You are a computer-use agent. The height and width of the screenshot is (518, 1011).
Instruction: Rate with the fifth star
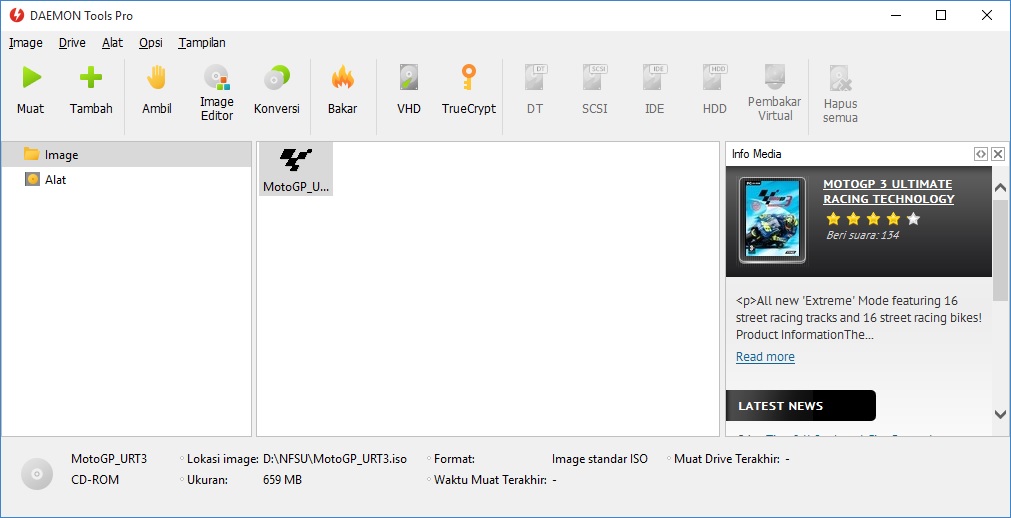[x=913, y=219]
